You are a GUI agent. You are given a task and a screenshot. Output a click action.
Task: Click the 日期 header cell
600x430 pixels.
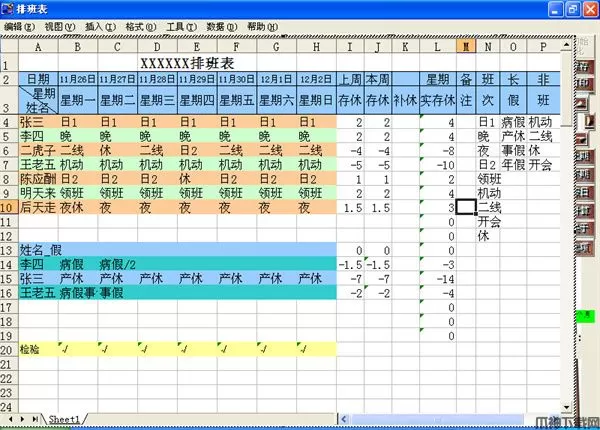[38, 79]
